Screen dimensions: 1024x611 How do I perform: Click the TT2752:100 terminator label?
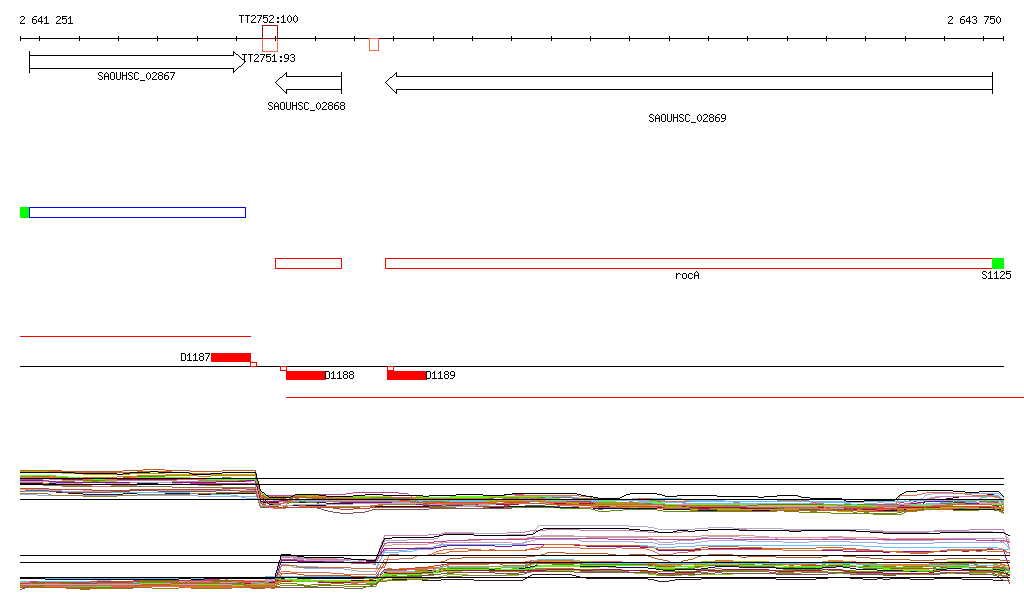pyautogui.click(x=268, y=20)
